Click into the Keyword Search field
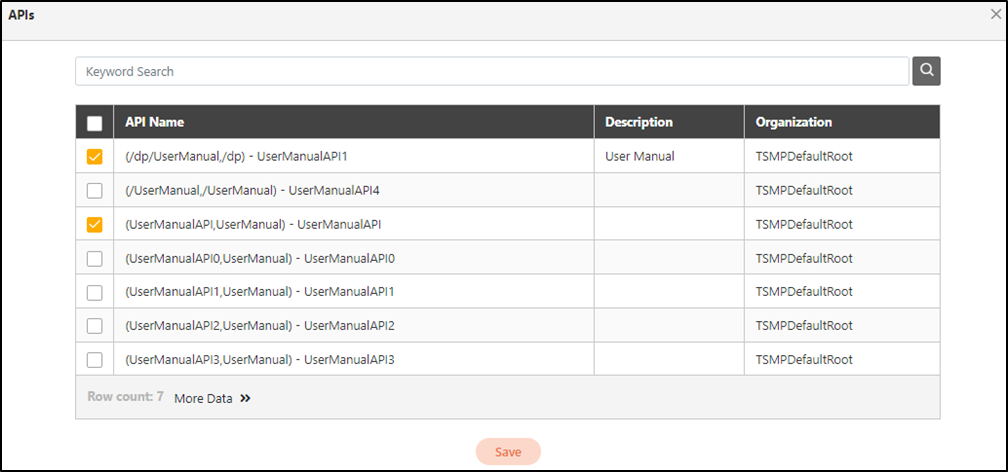Image resolution: width=1008 pixels, height=472 pixels. 492,71
